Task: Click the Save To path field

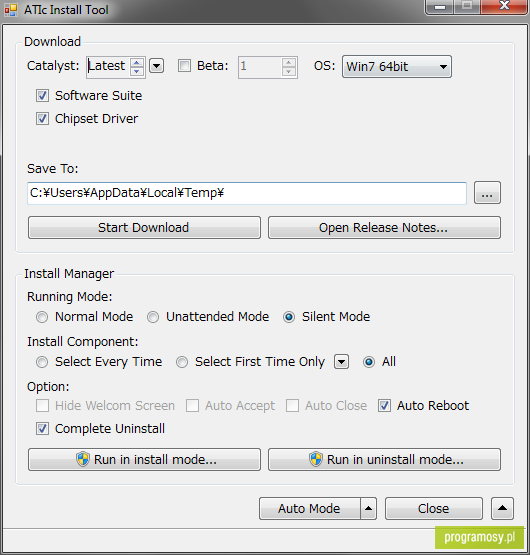Action: pyautogui.click(x=247, y=193)
